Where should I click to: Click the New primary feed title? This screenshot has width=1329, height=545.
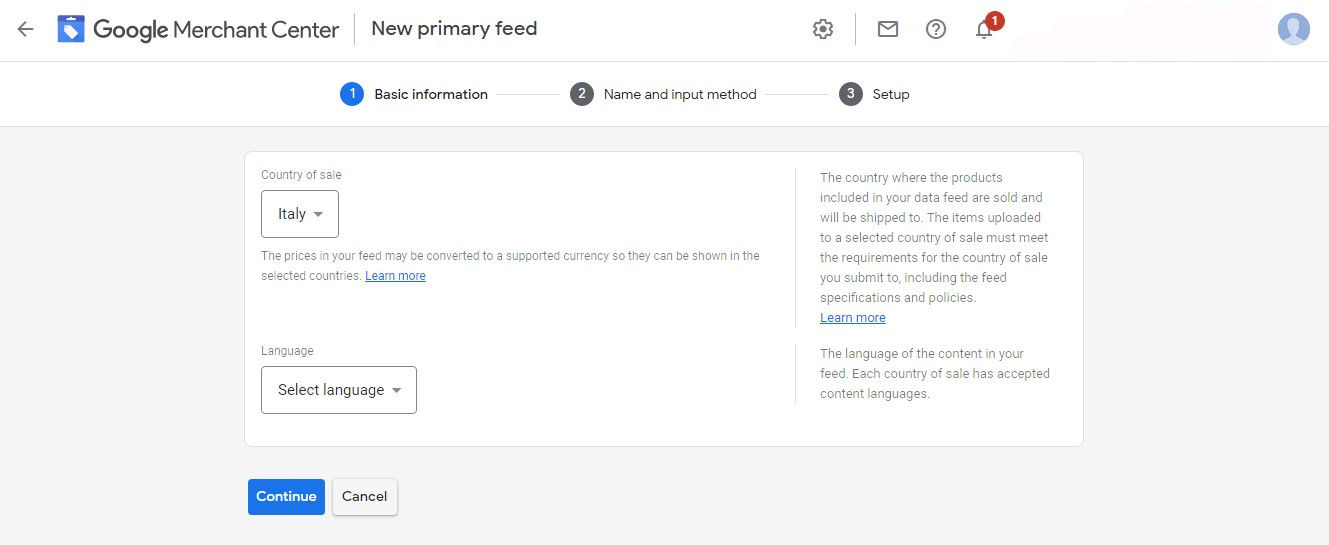[454, 29]
